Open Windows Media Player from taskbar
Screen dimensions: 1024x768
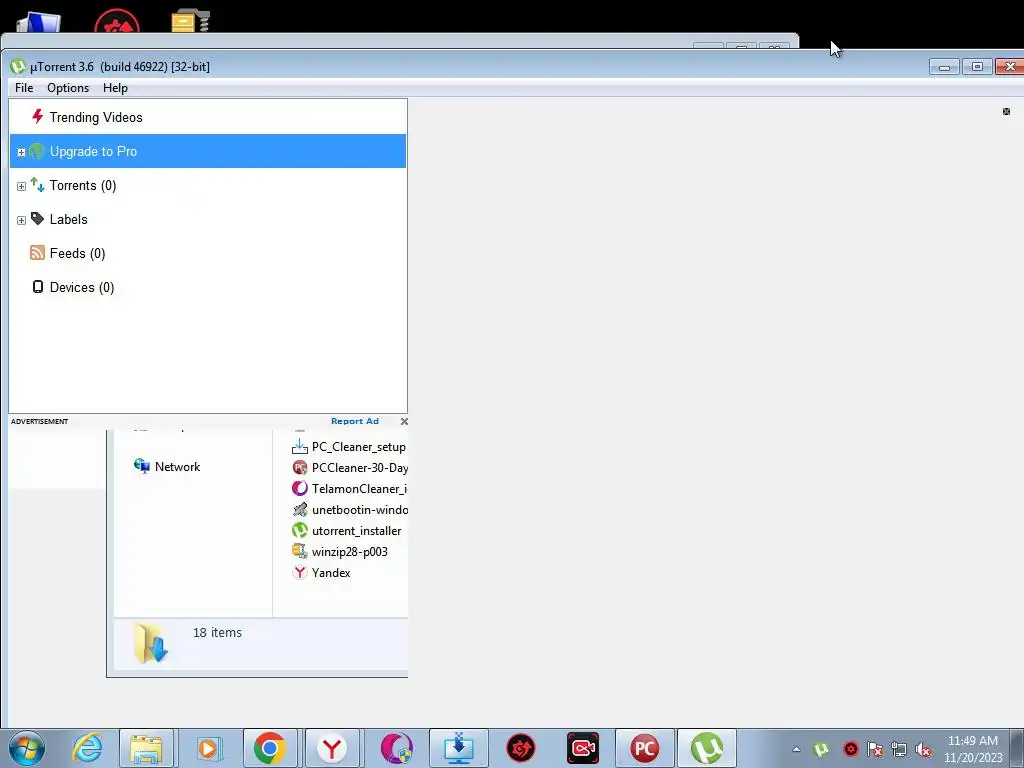(x=208, y=748)
